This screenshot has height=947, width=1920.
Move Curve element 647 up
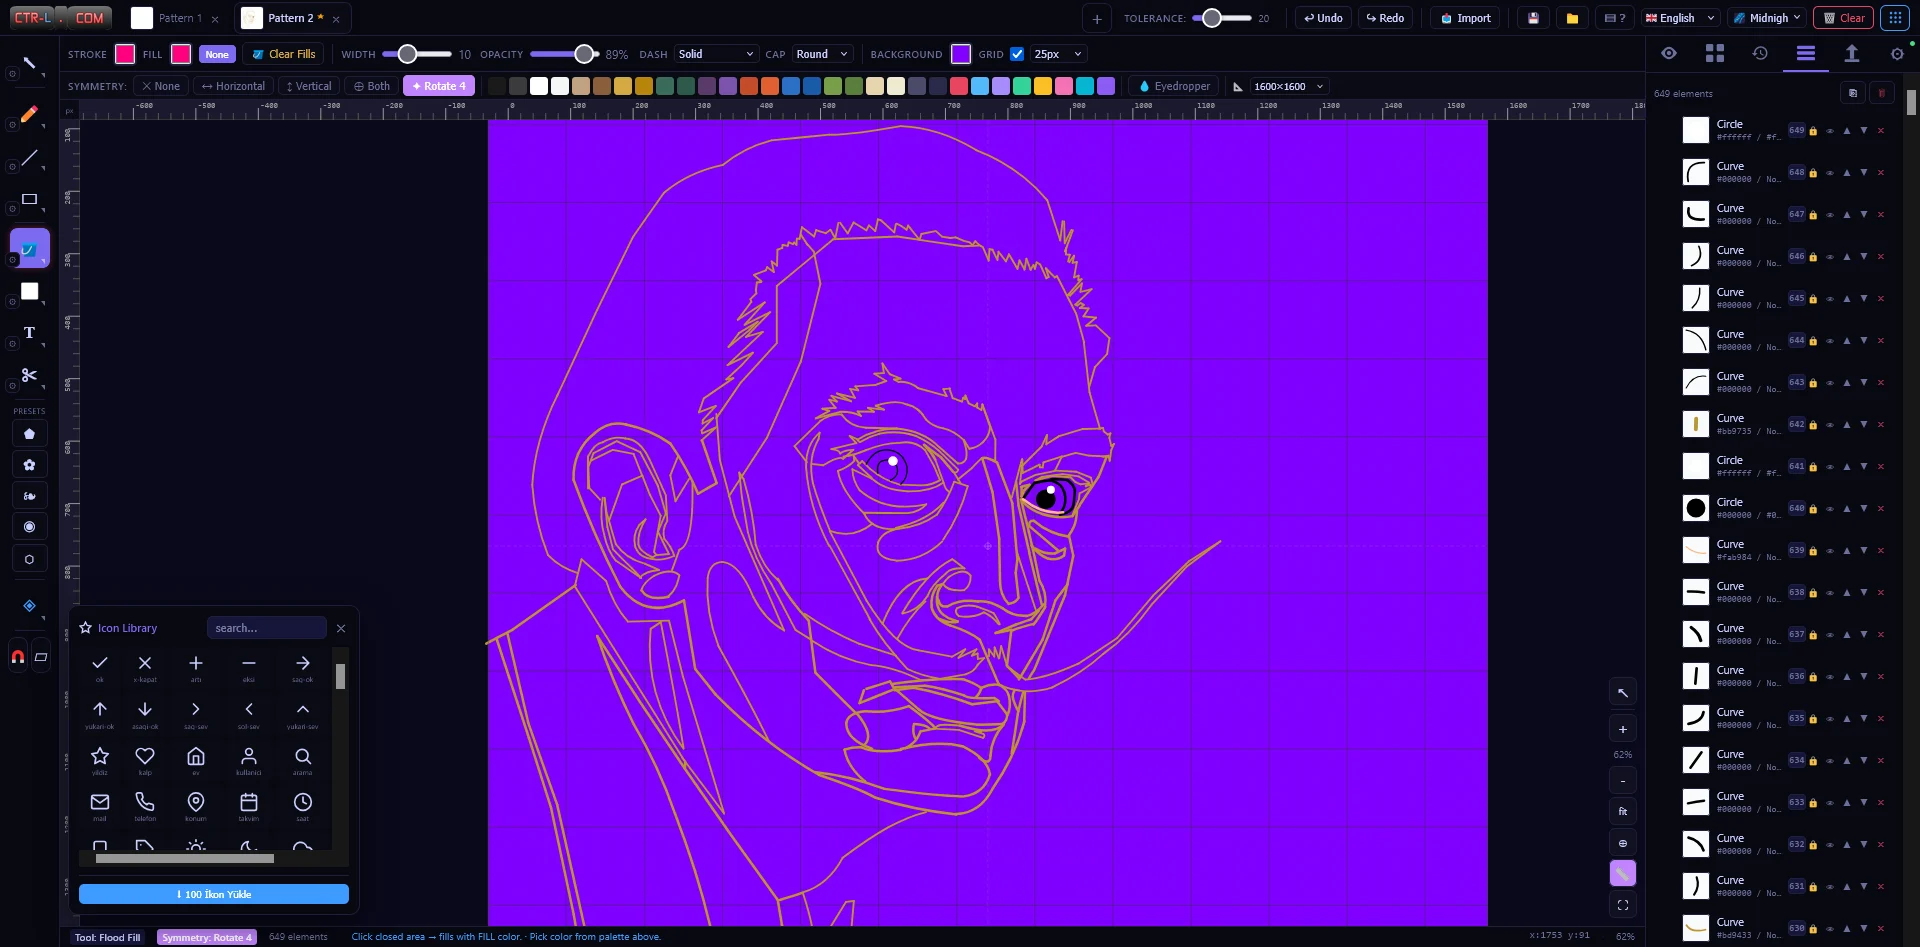tap(1847, 214)
